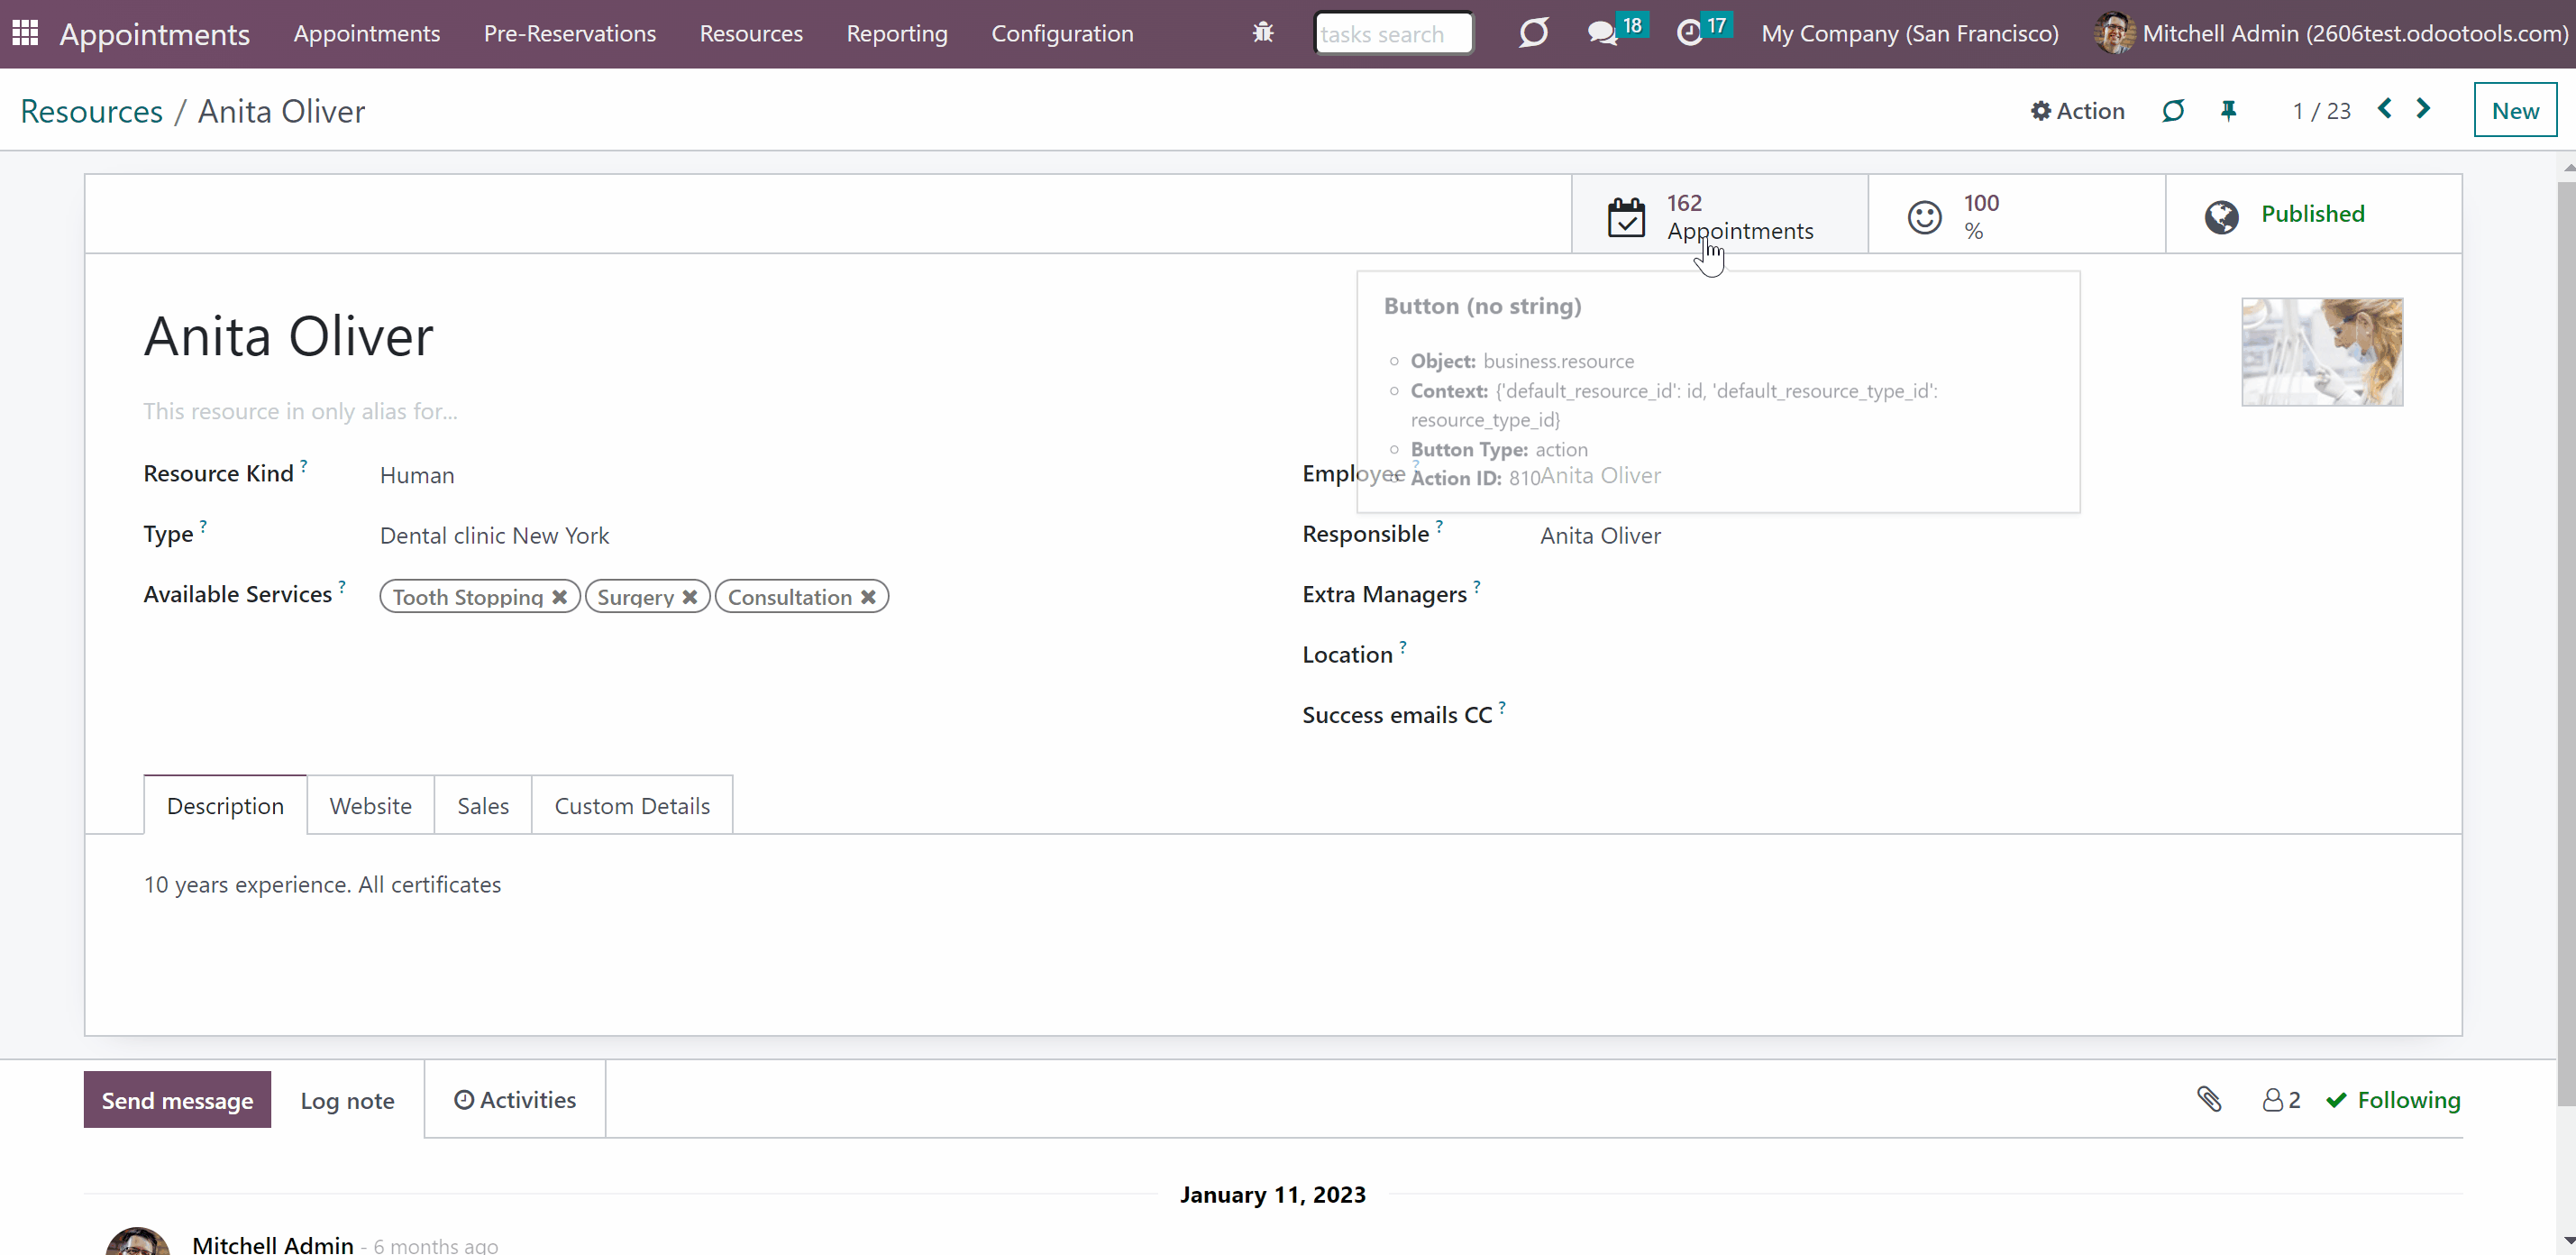Click Extra Managers help question mark

(1477, 585)
